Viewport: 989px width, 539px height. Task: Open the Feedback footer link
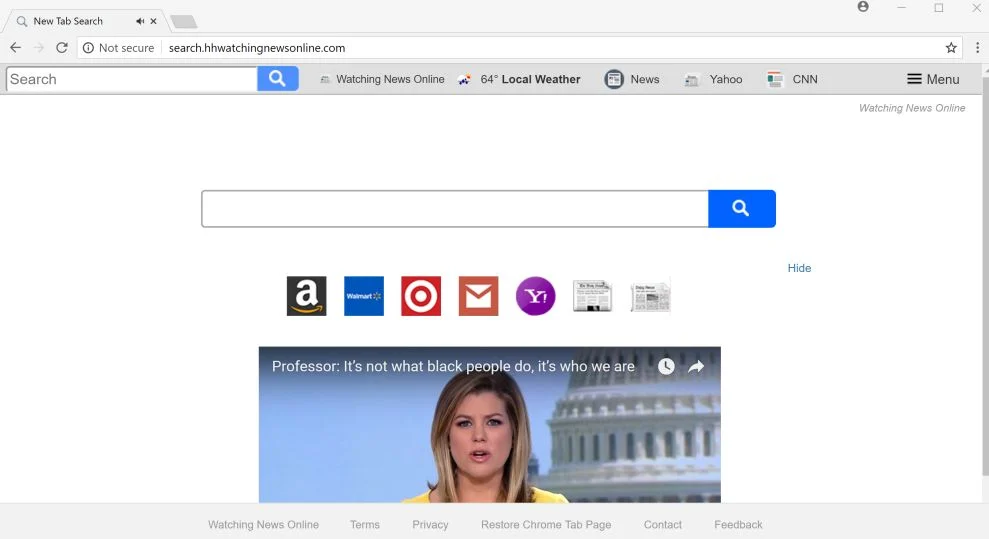738,525
